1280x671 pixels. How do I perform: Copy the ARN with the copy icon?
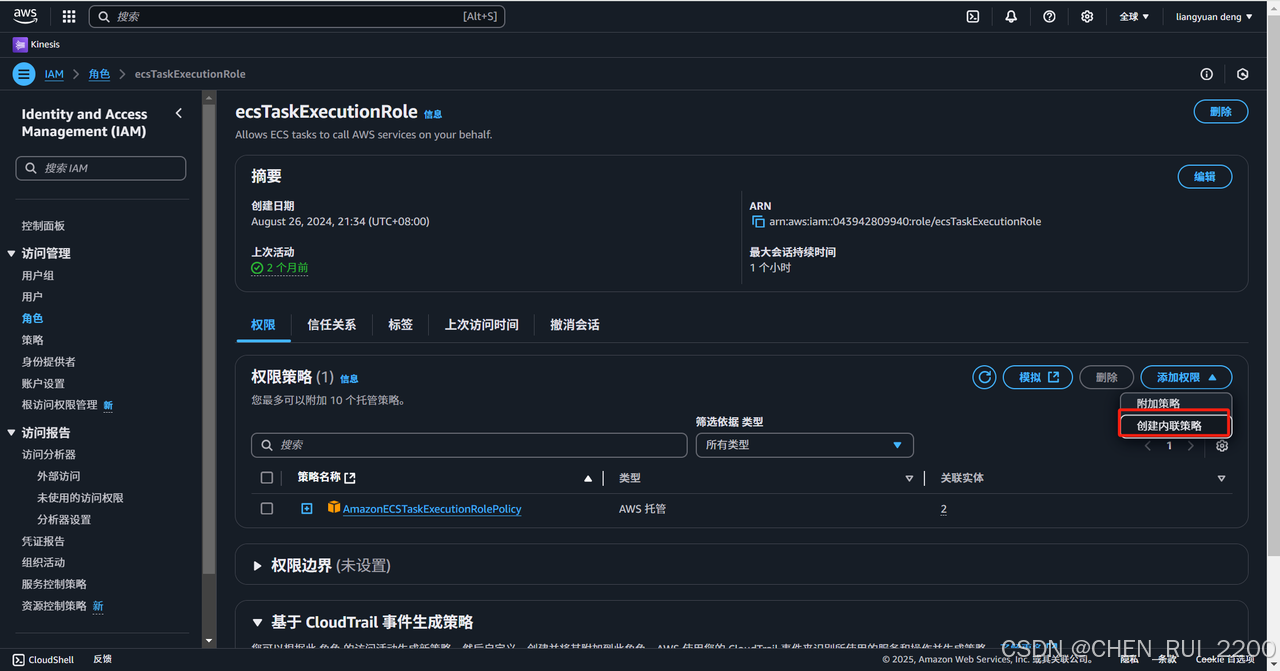[759, 221]
